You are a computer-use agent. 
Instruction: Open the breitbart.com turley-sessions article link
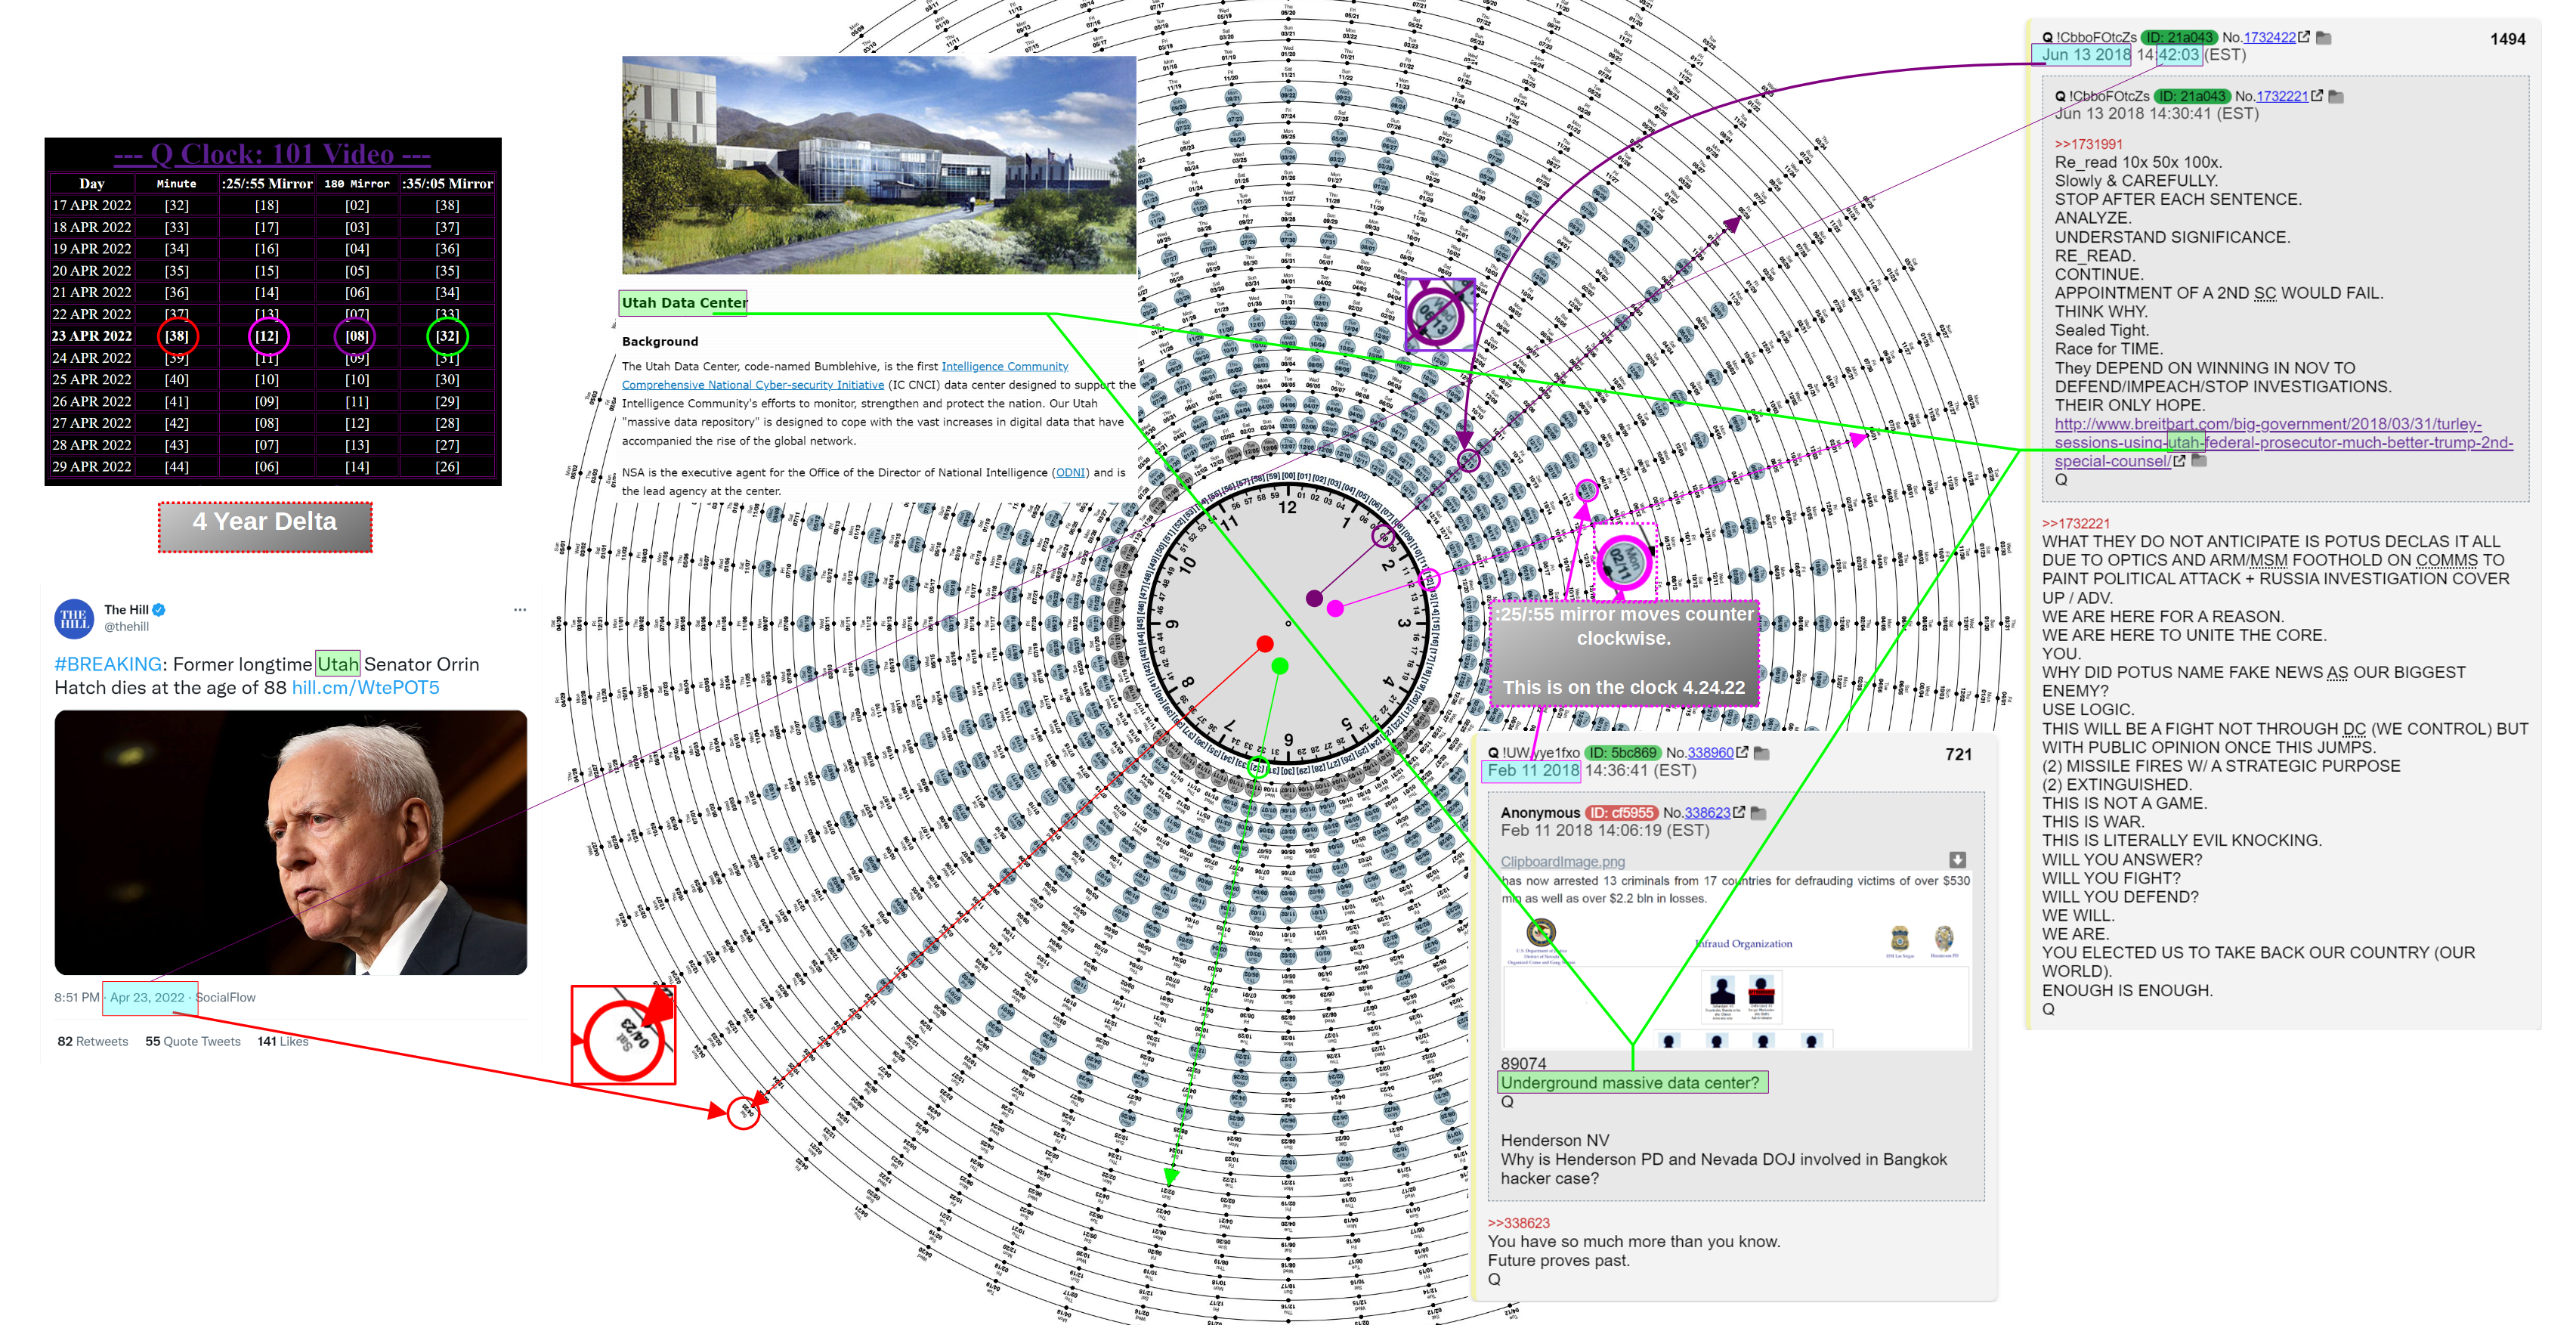tap(2283, 442)
